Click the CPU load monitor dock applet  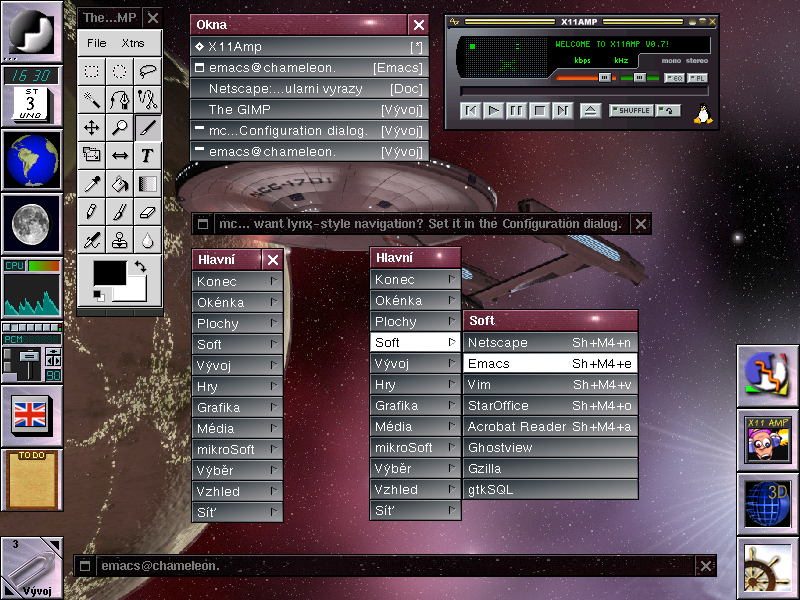click(32, 288)
